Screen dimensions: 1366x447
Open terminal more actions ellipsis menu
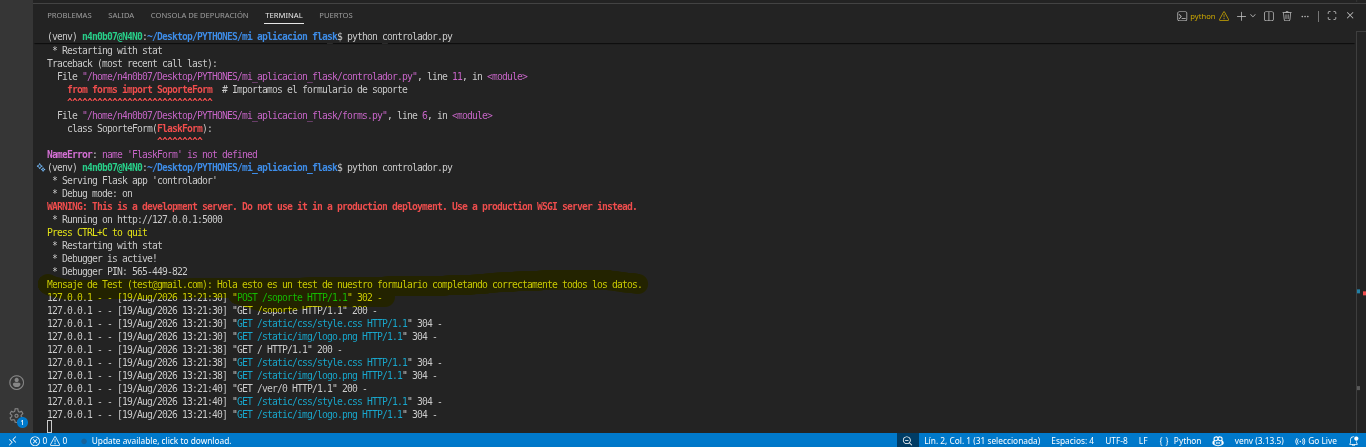[1305, 16]
